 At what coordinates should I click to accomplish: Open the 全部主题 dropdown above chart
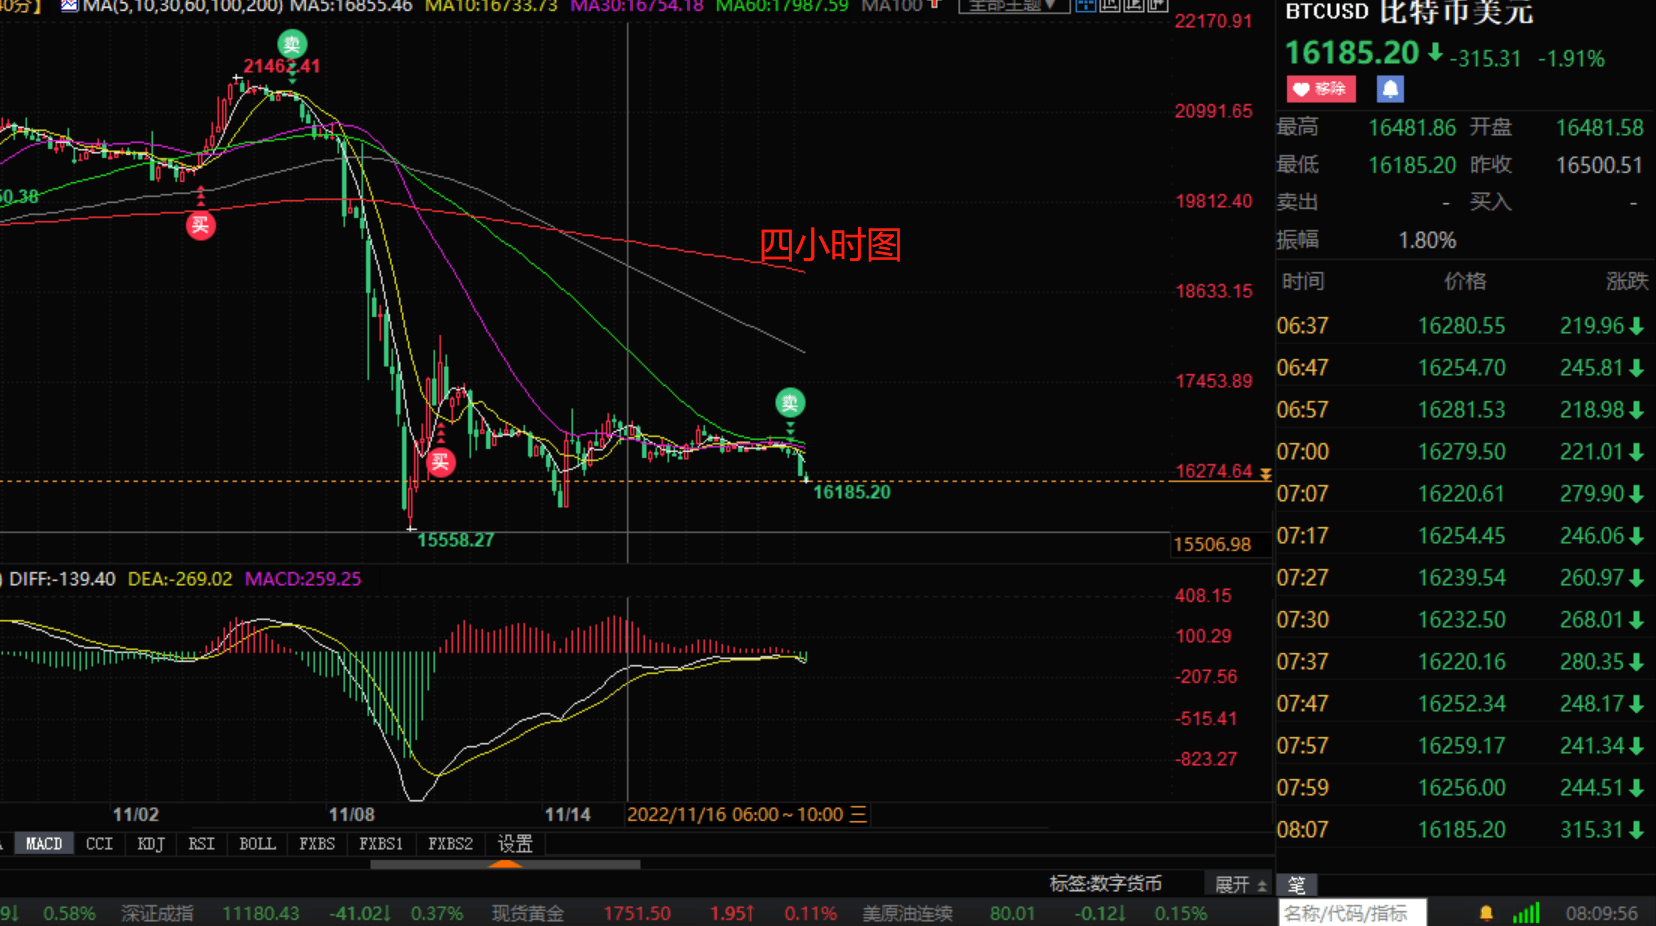[x=1013, y=5]
